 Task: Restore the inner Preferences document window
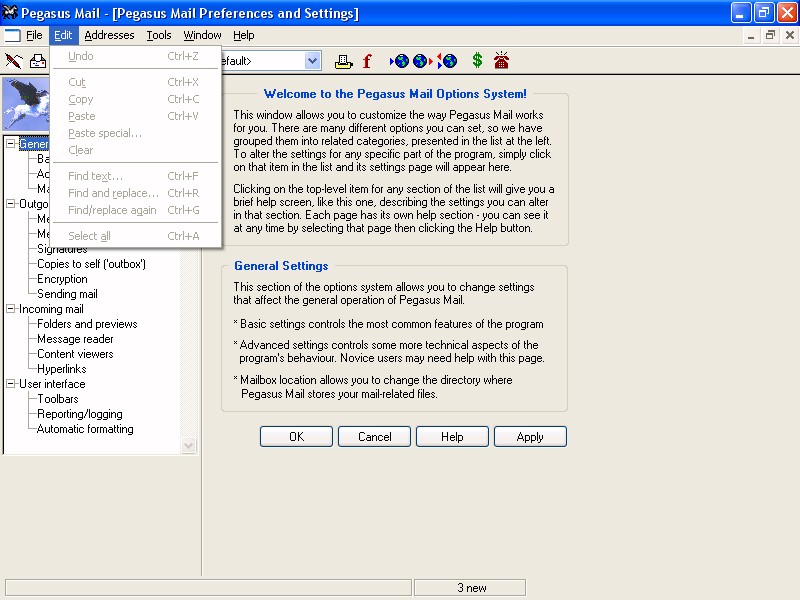click(x=770, y=35)
